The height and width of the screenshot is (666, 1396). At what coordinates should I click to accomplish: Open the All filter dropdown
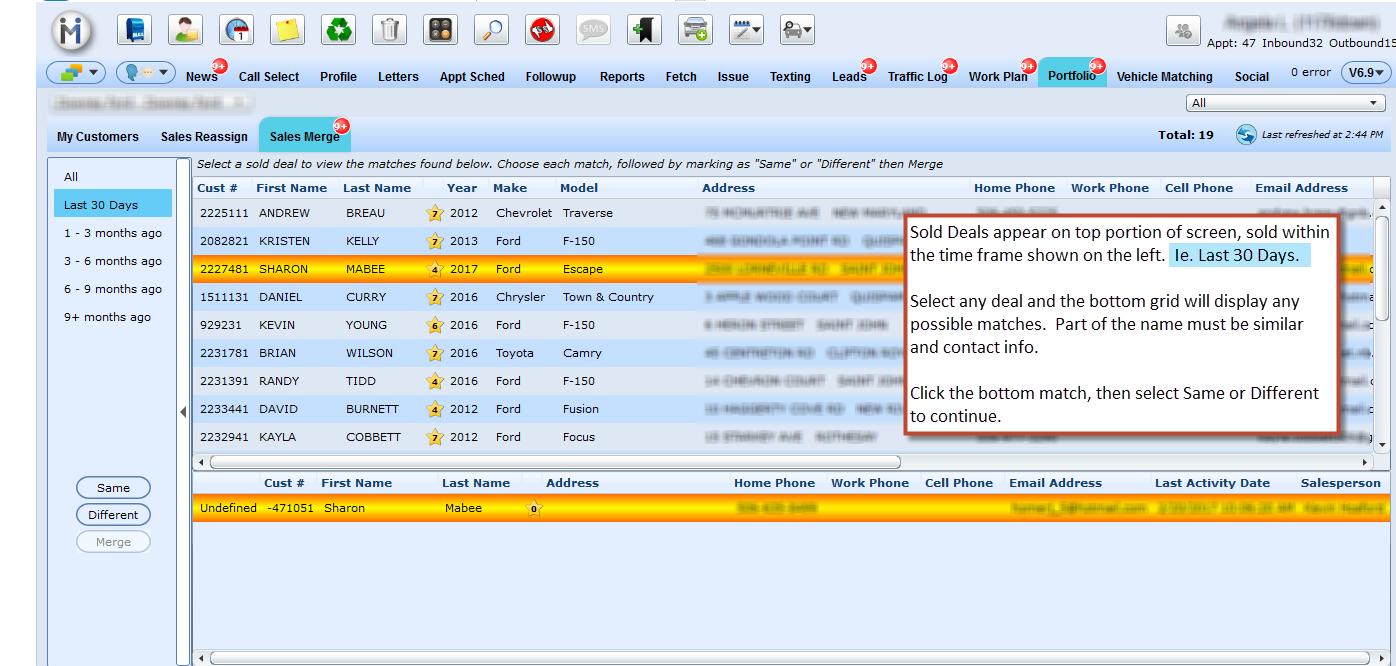pos(1285,103)
